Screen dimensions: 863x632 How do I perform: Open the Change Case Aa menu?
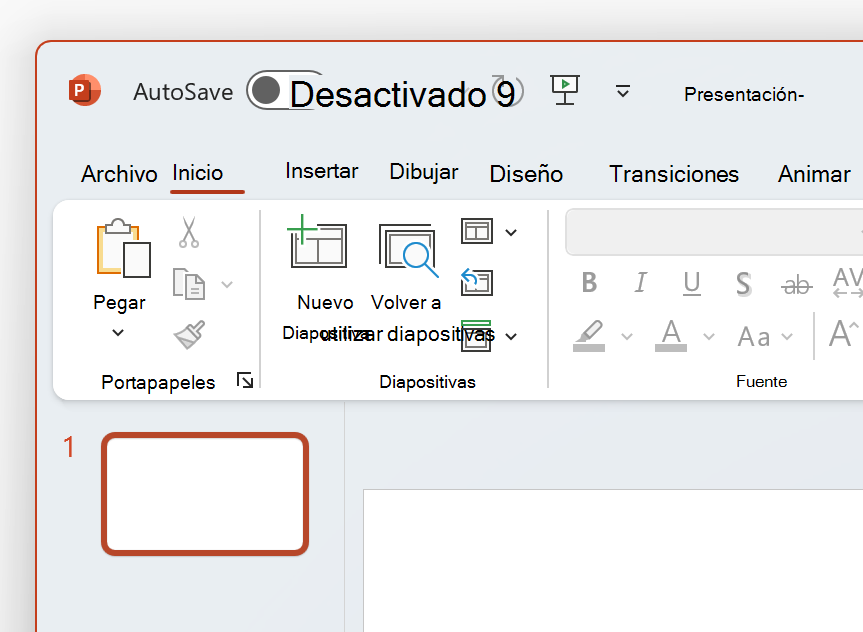pyautogui.click(x=765, y=336)
